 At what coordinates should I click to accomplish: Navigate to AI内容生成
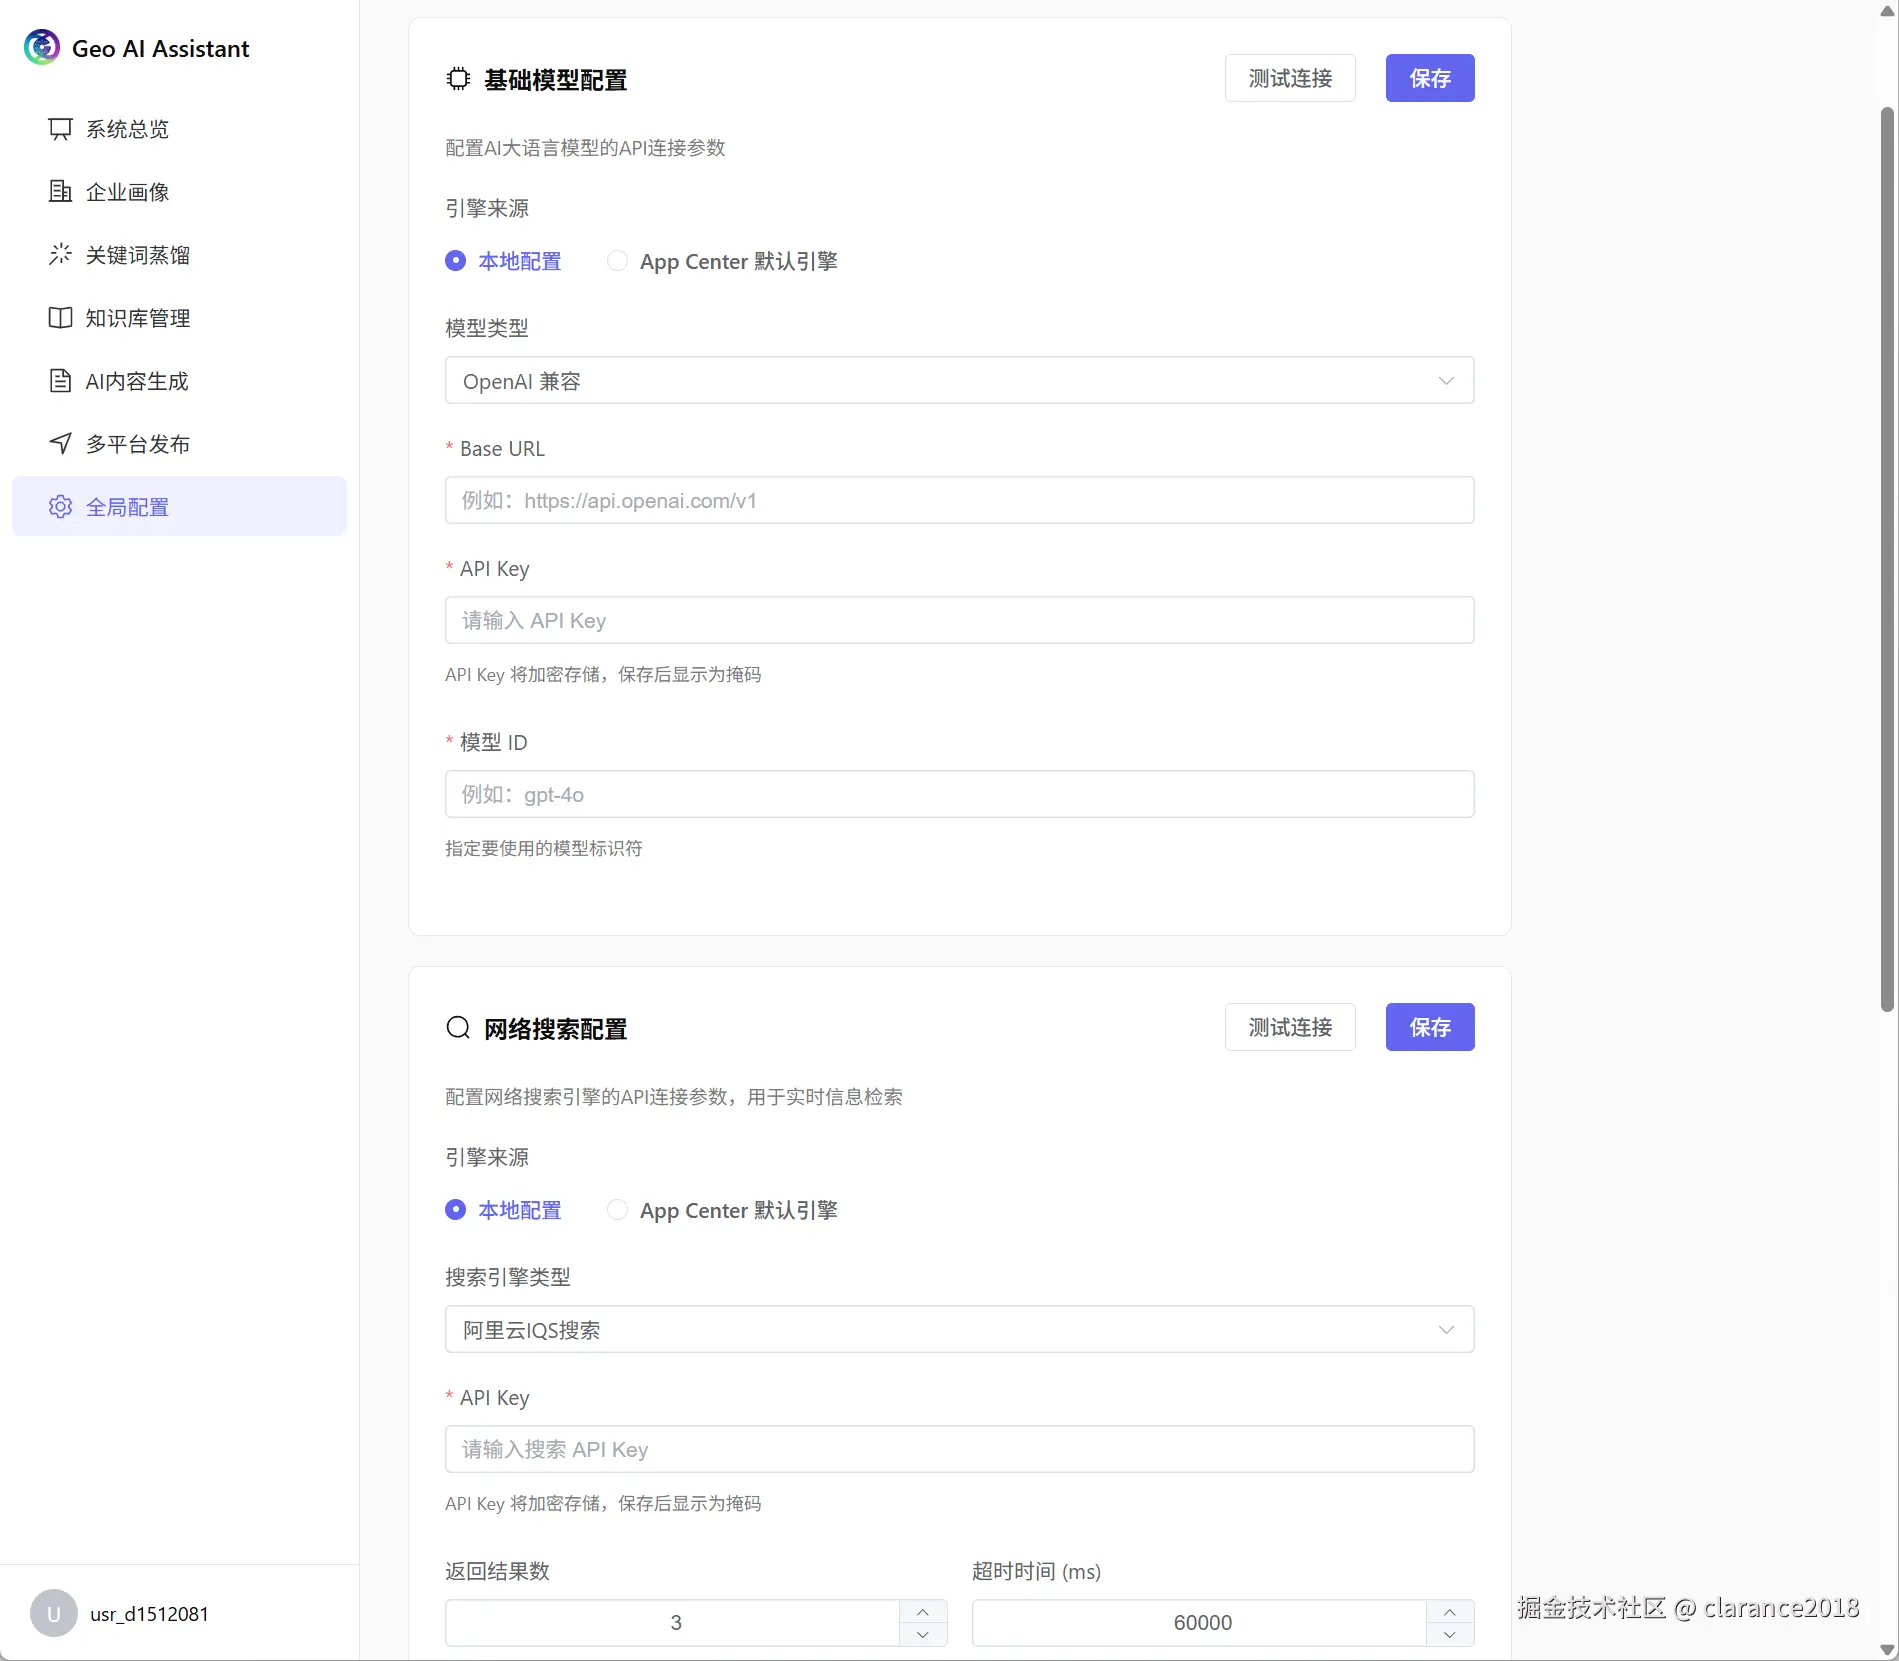pos(179,381)
